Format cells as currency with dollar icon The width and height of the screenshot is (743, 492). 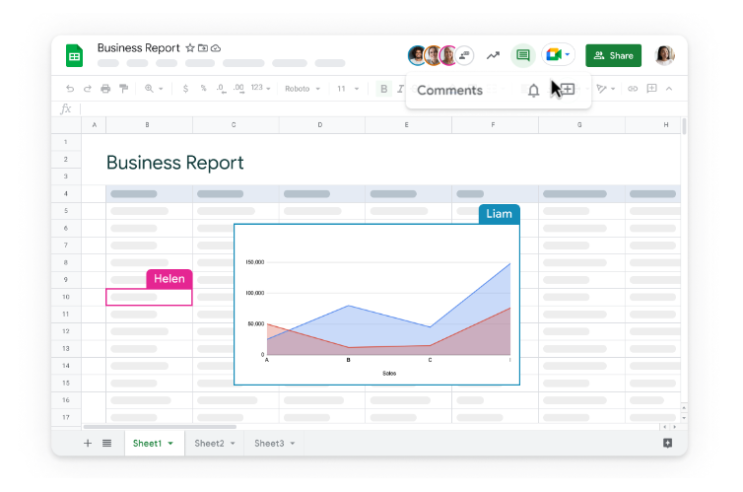185,89
